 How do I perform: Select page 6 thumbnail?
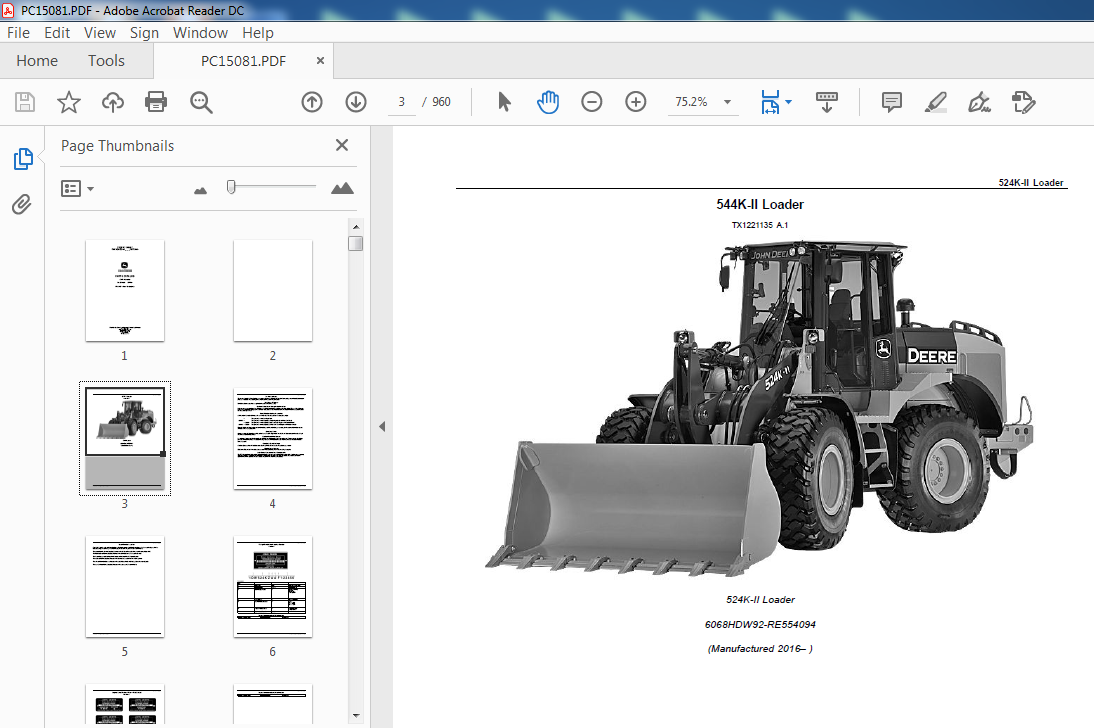(x=273, y=586)
